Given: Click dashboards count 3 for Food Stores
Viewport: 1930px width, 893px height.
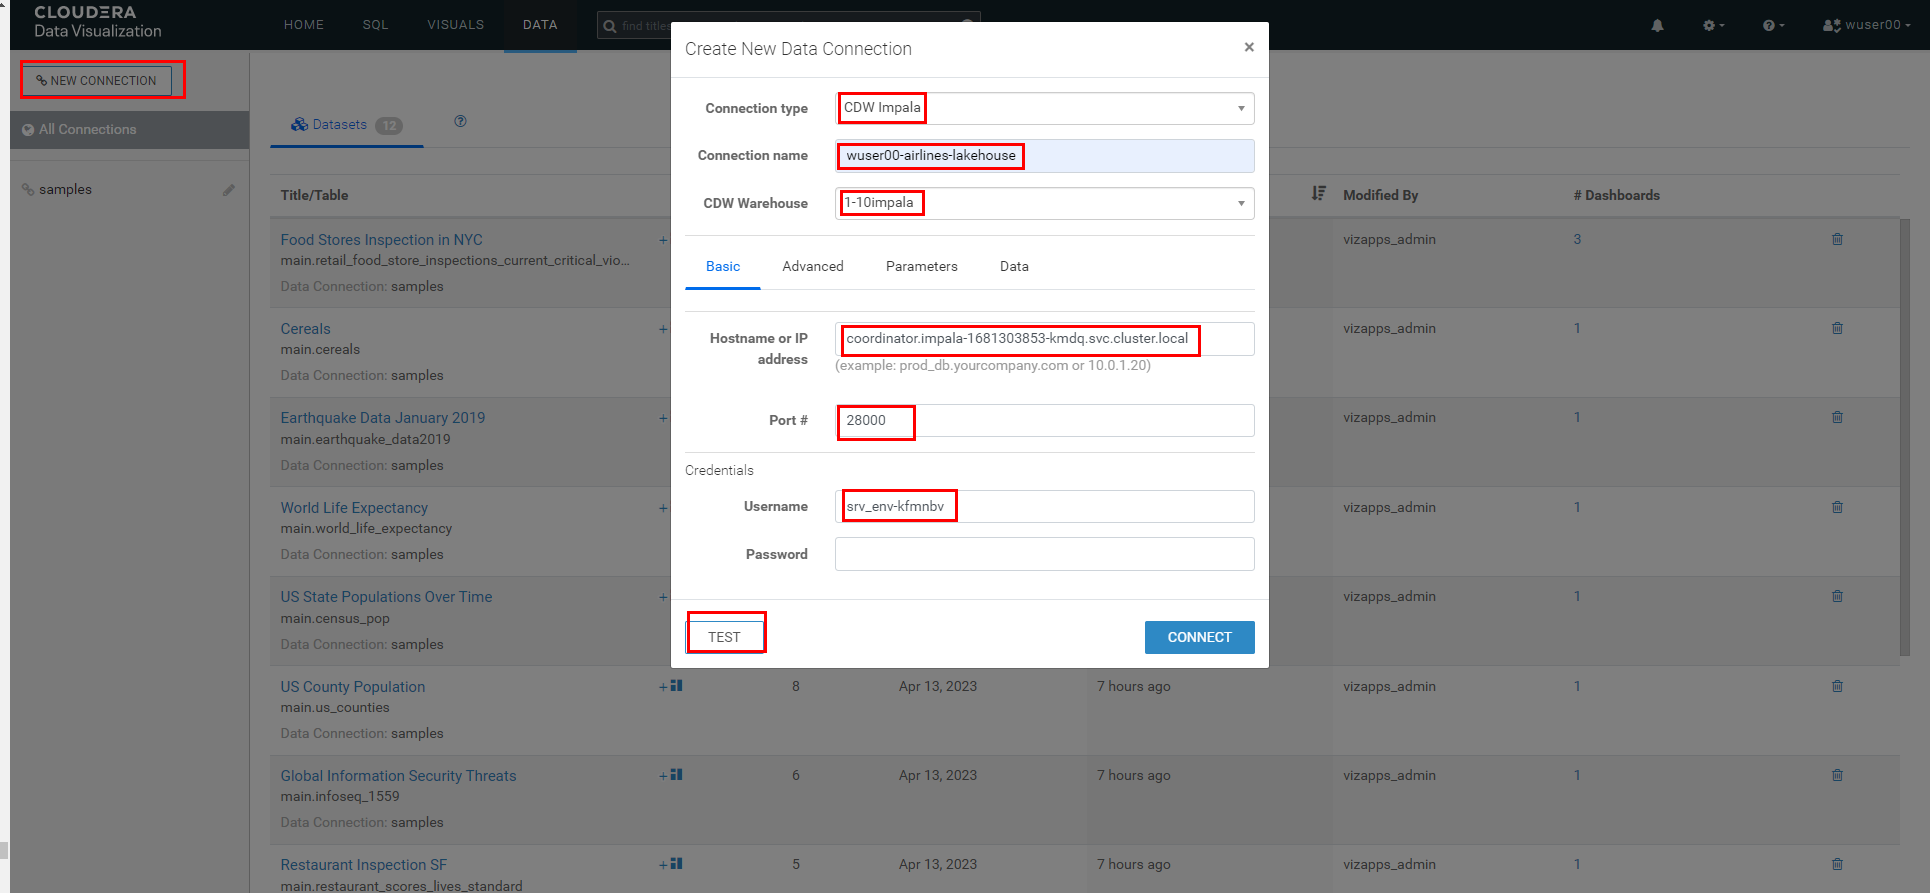Looking at the screenshot, I should tap(1577, 239).
